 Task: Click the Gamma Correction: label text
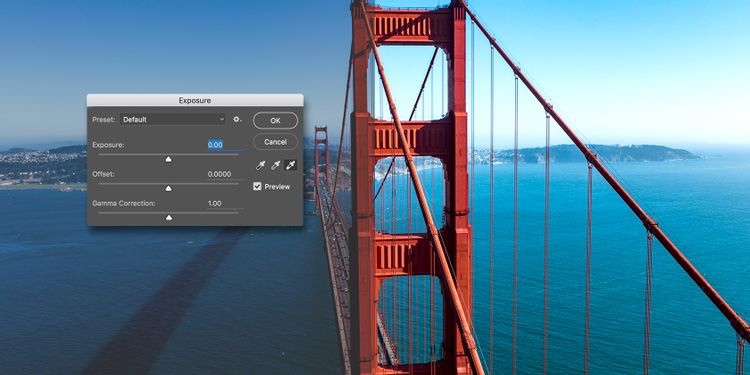124,203
